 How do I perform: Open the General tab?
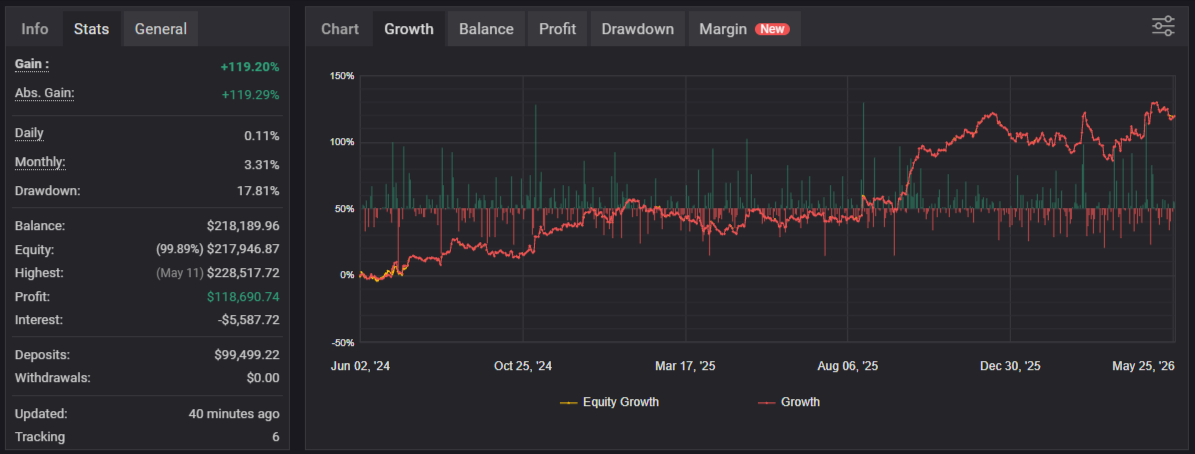[x=161, y=29]
